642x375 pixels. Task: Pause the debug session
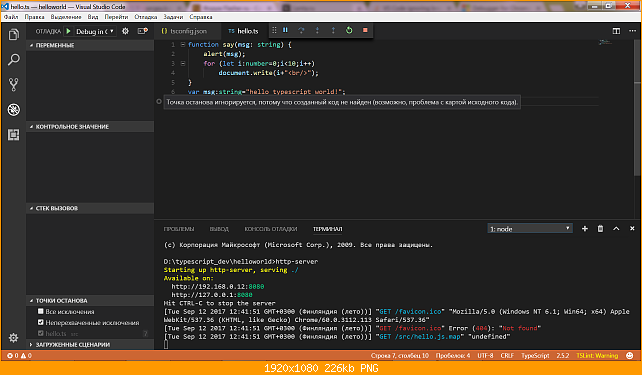tap(285, 30)
